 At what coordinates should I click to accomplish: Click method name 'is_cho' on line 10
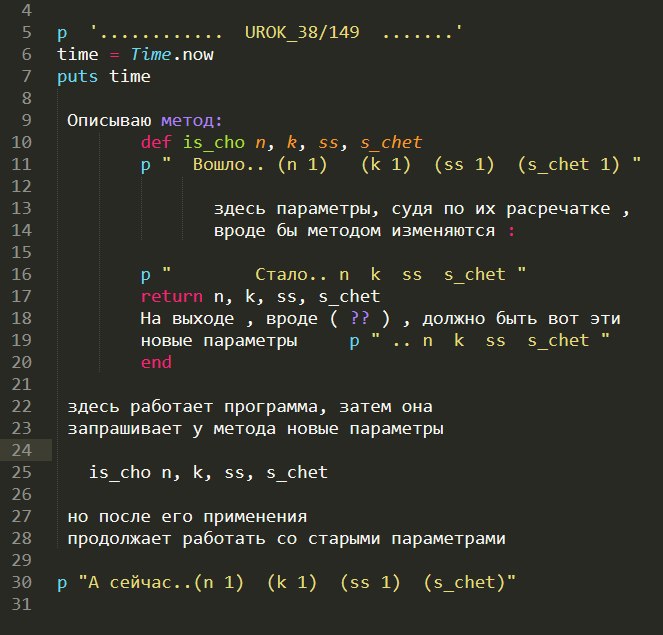click(x=214, y=143)
